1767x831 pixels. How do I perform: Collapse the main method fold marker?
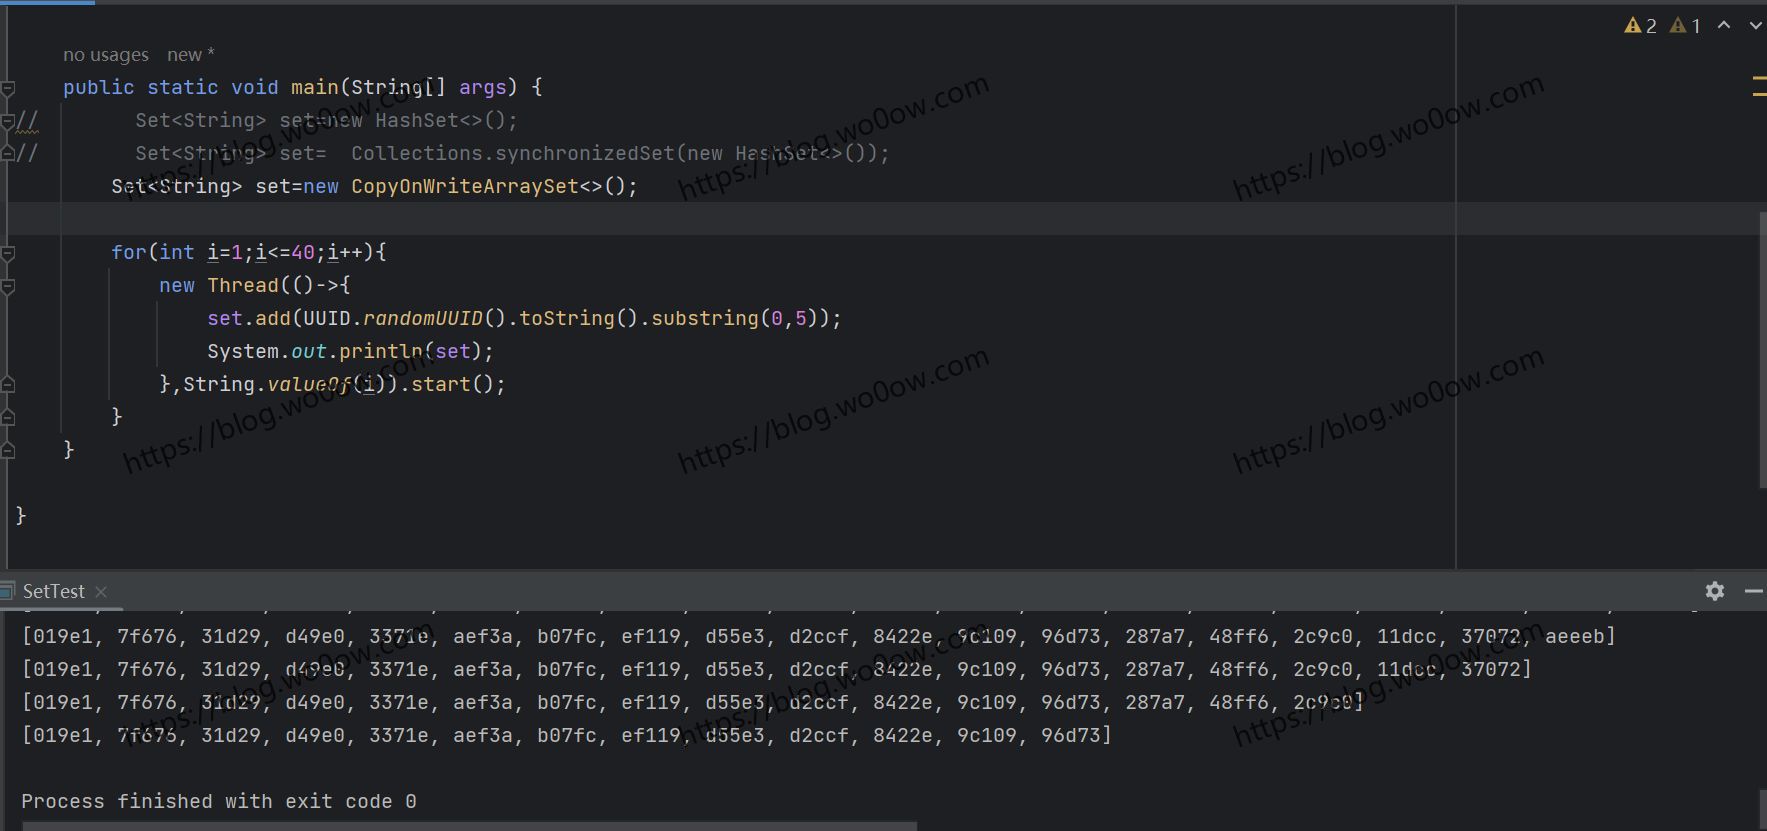click(8, 88)
